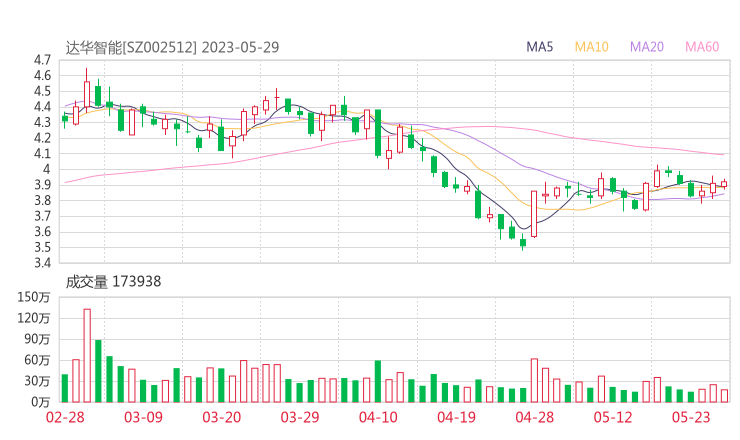Click the green volume bar reaching 90万
Screen dimensions: 740x440
coord(98,371)
